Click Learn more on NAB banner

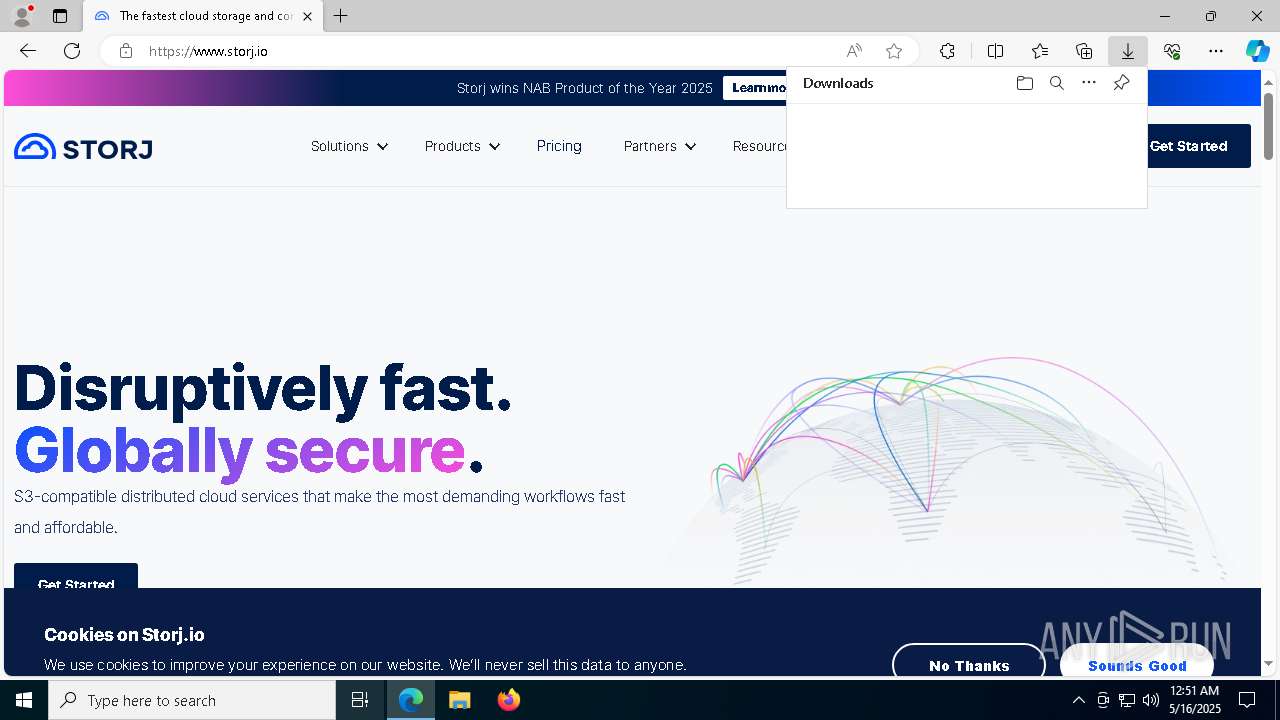pyautogui.click(x=756, y=88)
